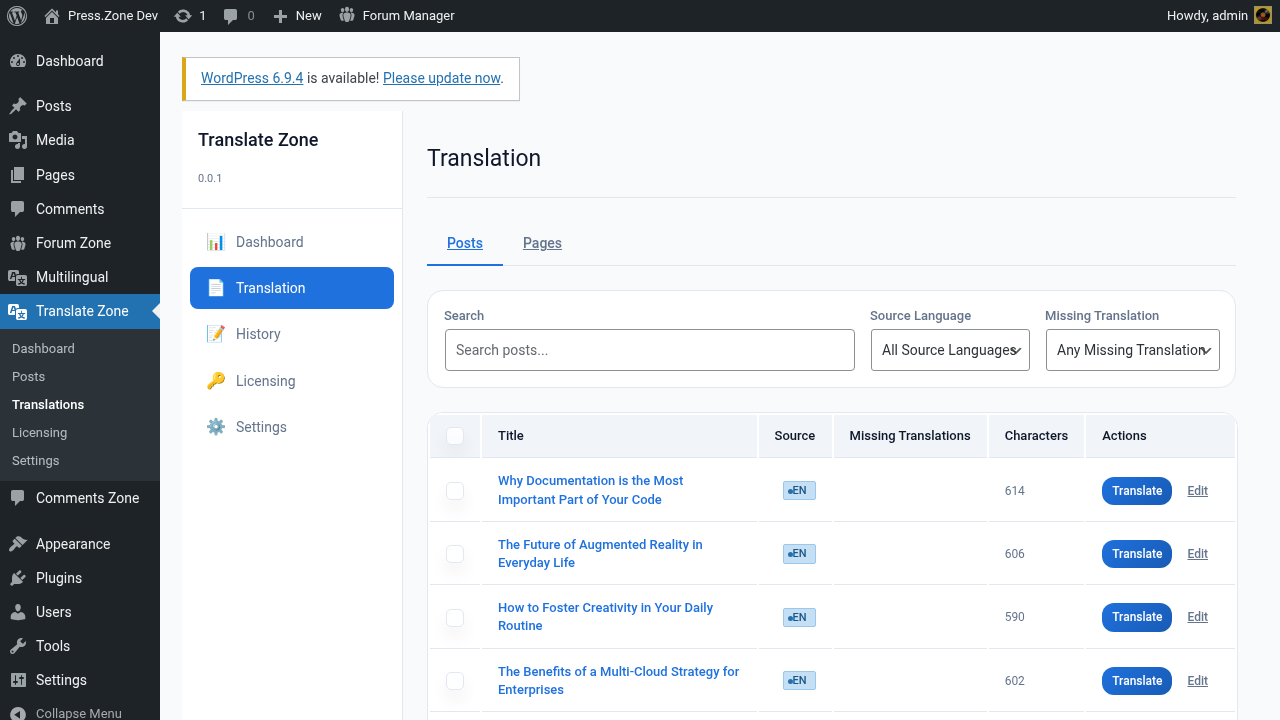This screenshot has width=1280, height=720.
Task: Click the Dashboard gauge icon in the WP sidebar
Action: click(18, 61)
